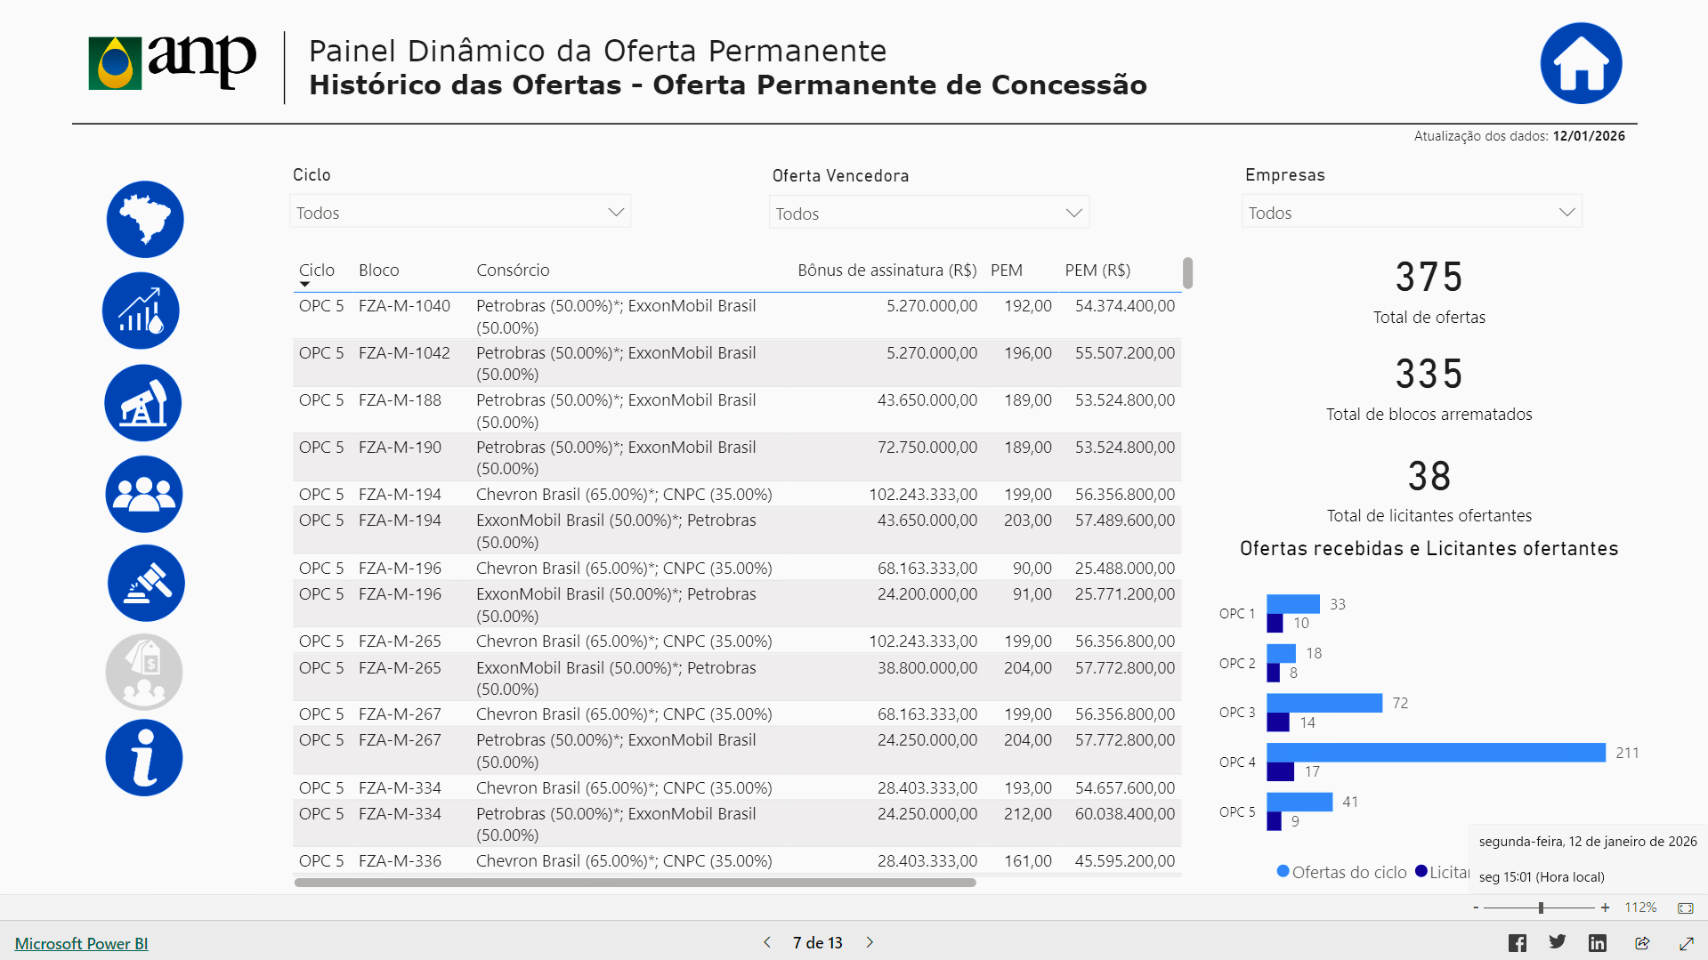This screenshot has width=1708, height=960.
Task: Sort table by Consórcio column header
Action: point(513,270)
